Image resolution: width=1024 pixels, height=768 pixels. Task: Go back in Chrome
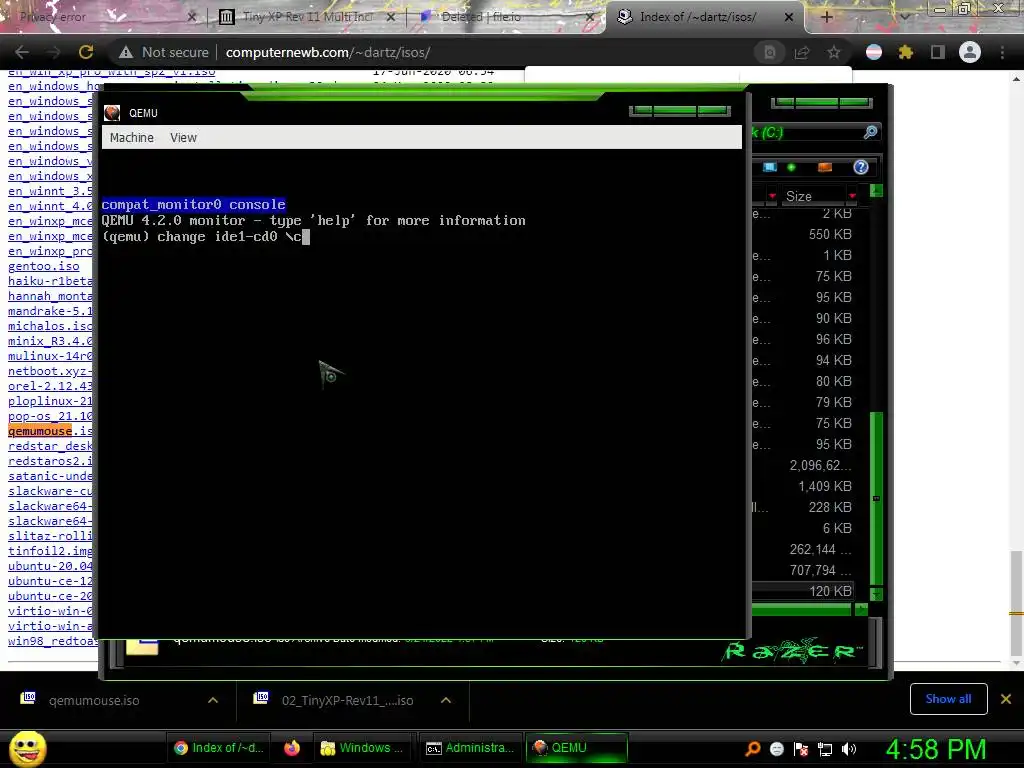tap(22, 52)
